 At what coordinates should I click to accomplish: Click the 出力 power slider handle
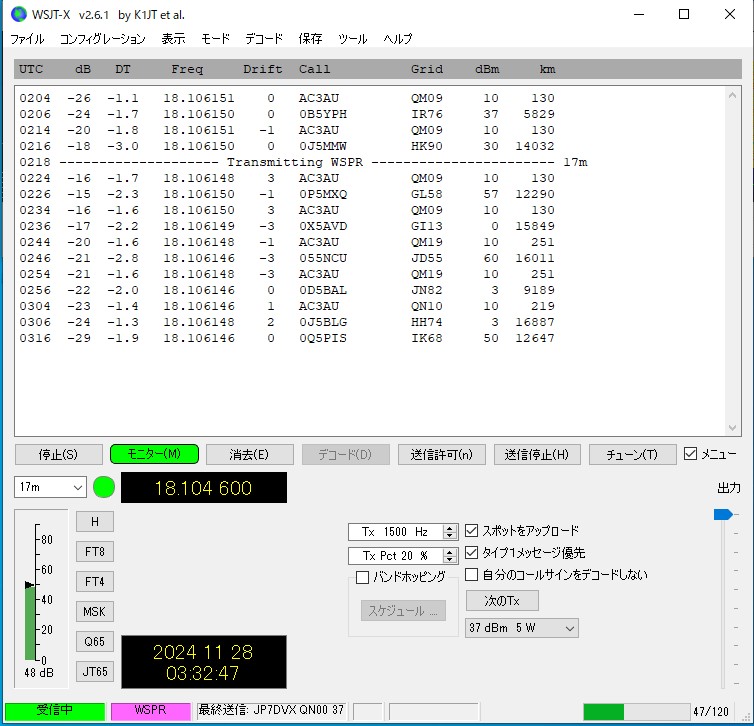[723, 514]
